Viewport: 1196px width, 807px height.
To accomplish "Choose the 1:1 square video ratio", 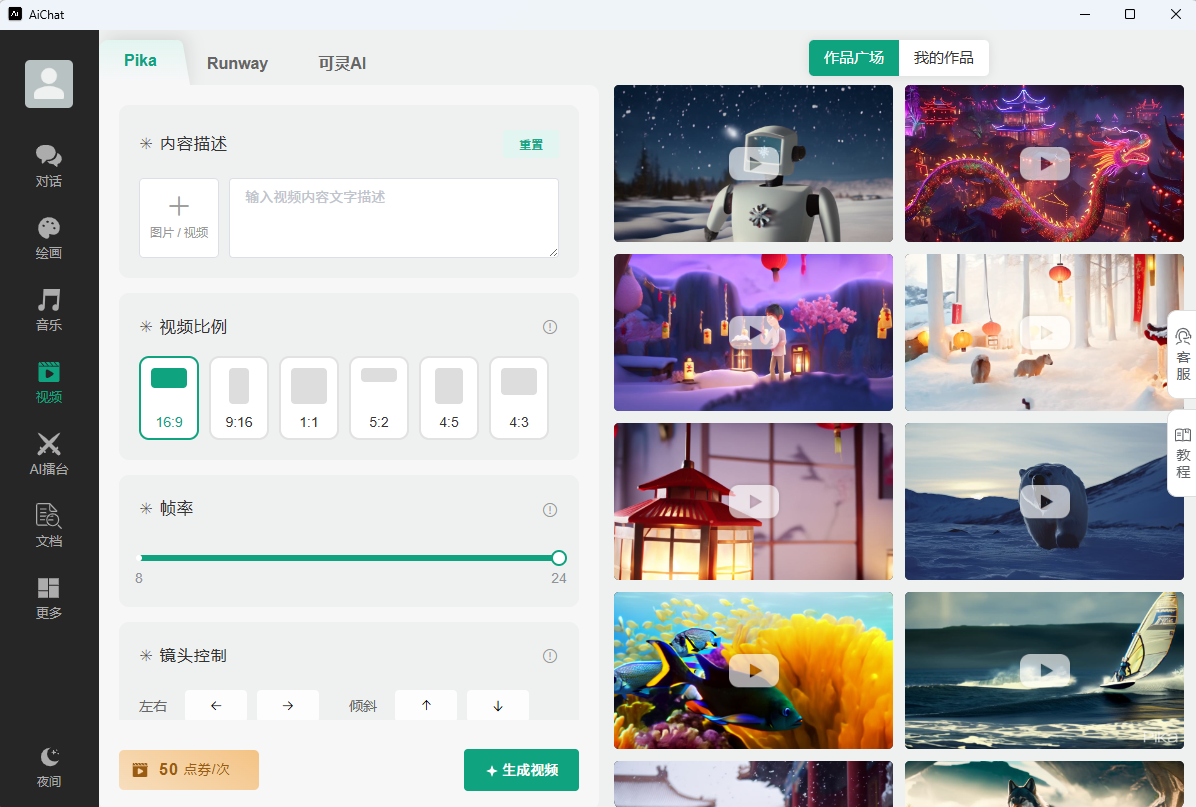I will point(309,398).
